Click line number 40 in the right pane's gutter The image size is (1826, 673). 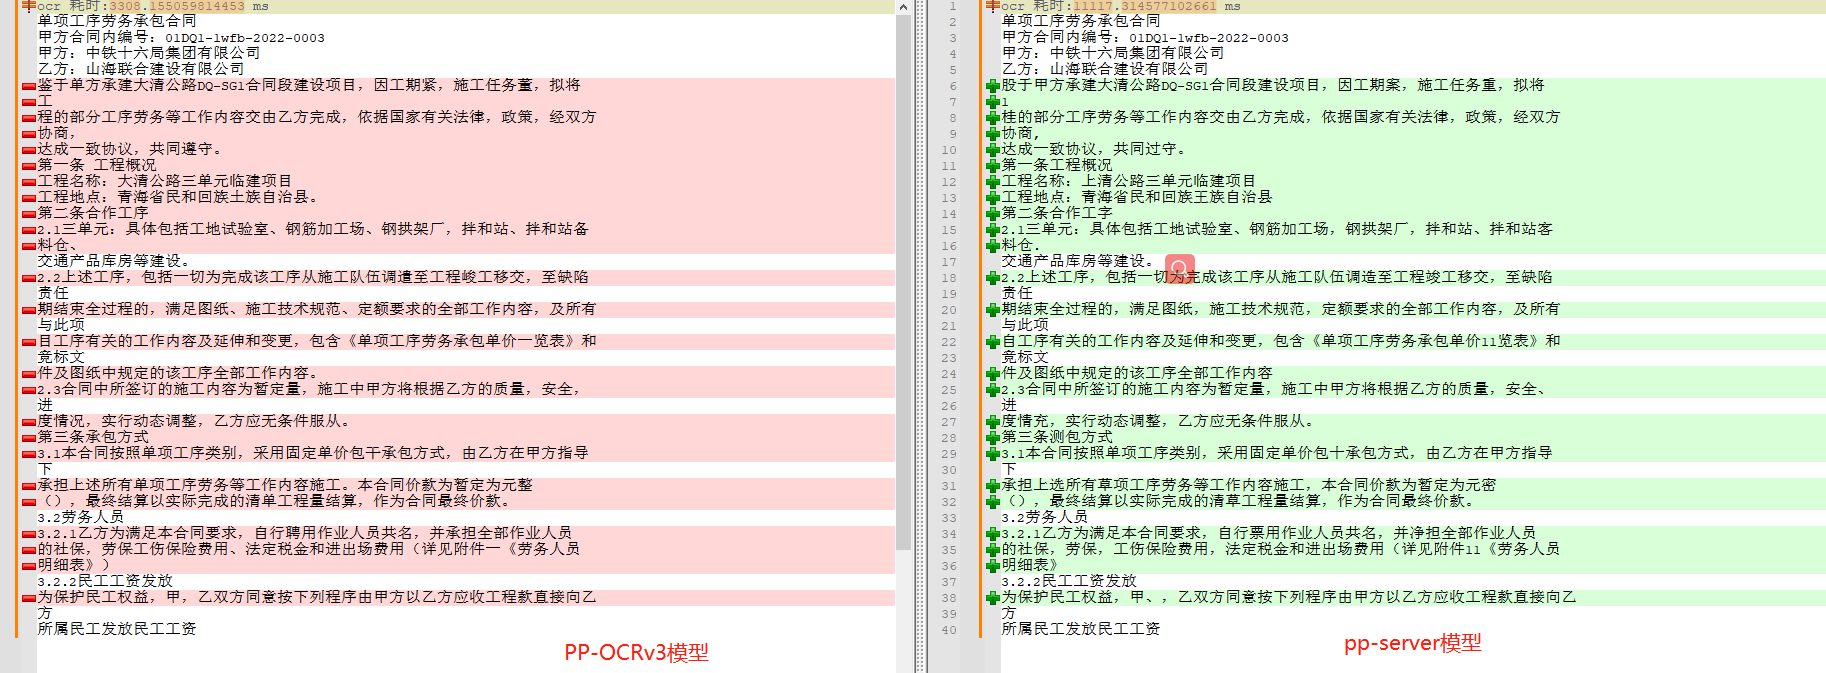949,630
